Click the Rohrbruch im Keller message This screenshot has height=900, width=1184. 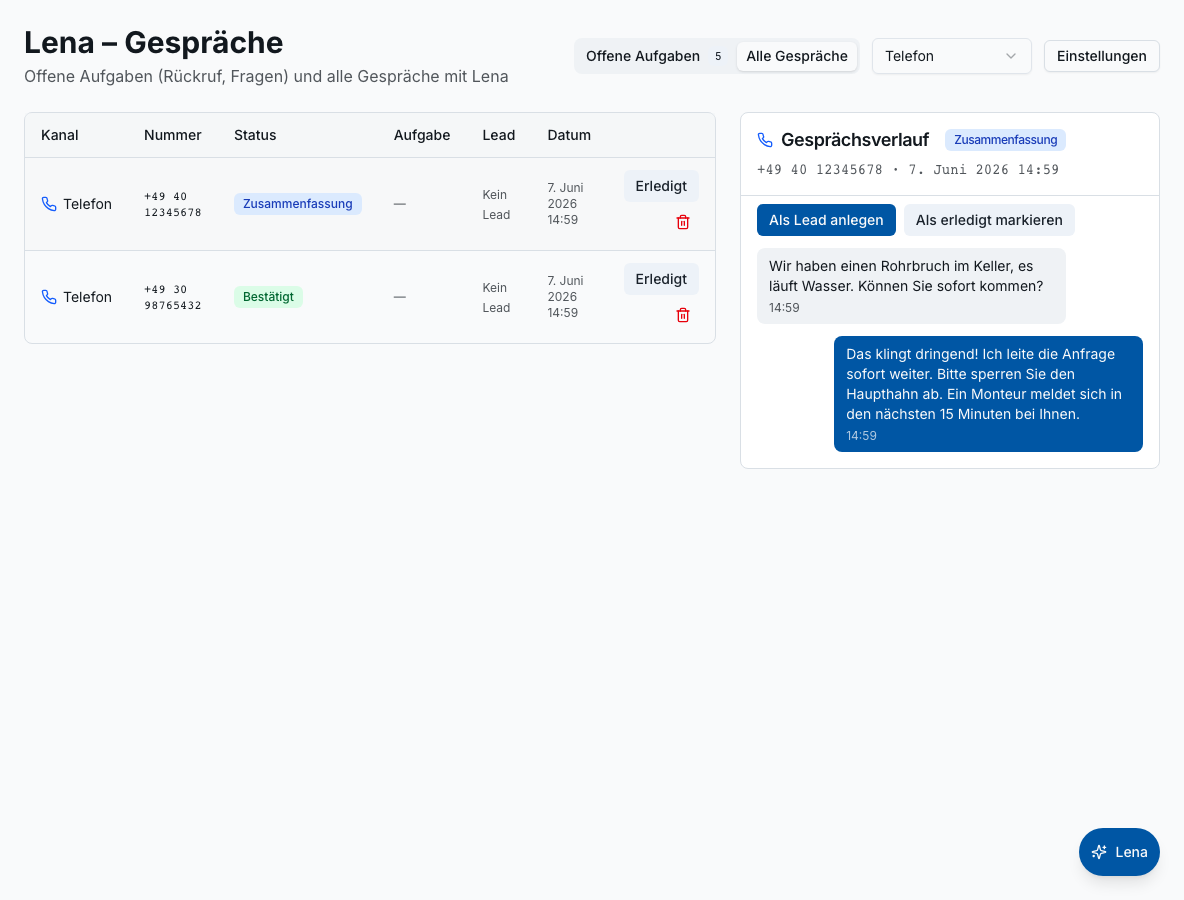point(911,286)
